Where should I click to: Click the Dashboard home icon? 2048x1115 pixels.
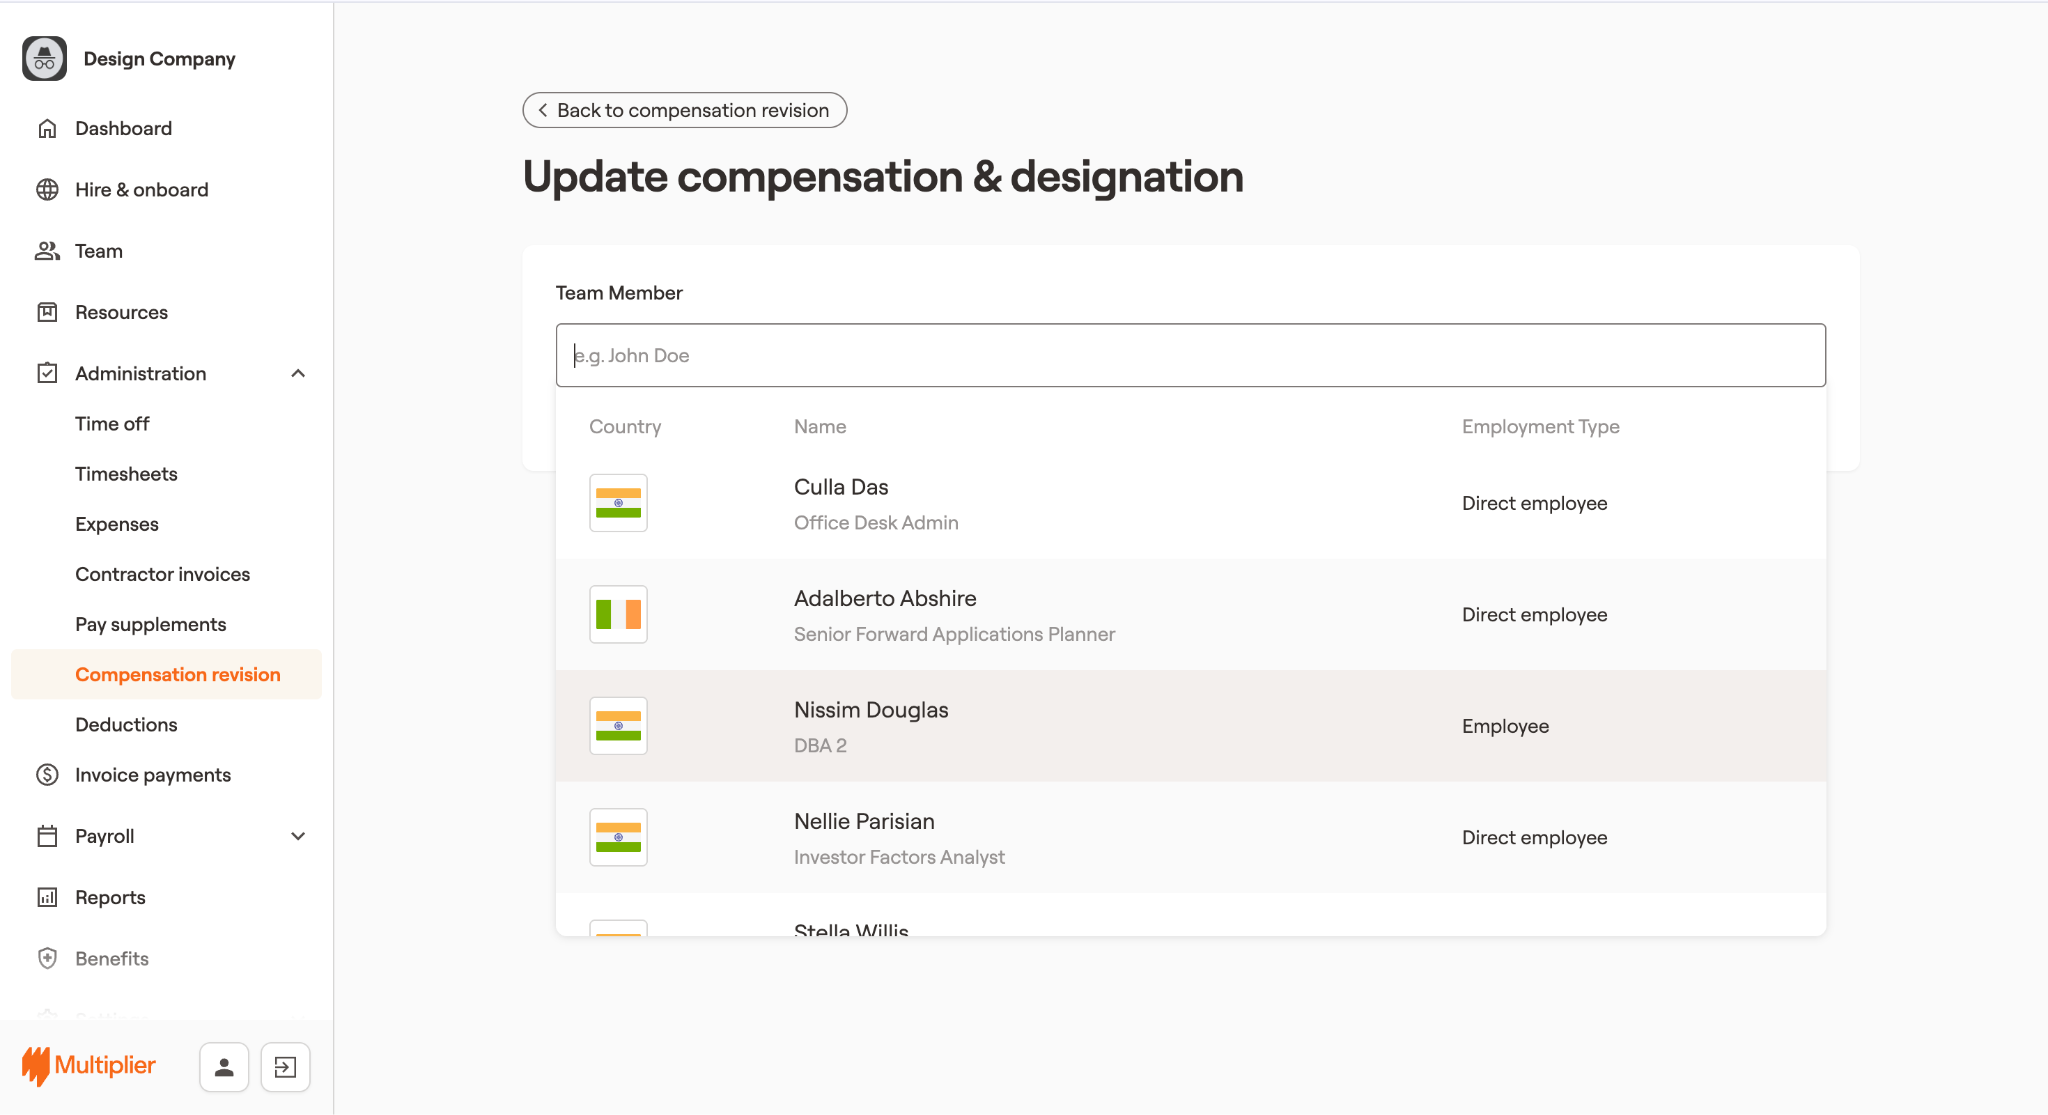pyautogui.click(x=47, y=128)
